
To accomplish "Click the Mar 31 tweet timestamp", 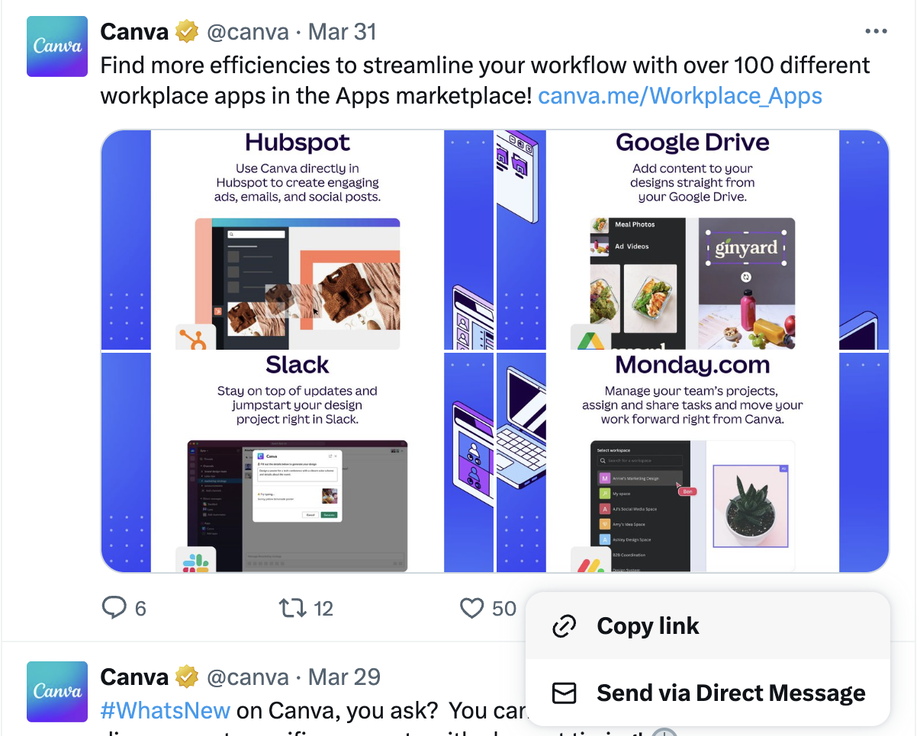I will (x=342, y=32).
